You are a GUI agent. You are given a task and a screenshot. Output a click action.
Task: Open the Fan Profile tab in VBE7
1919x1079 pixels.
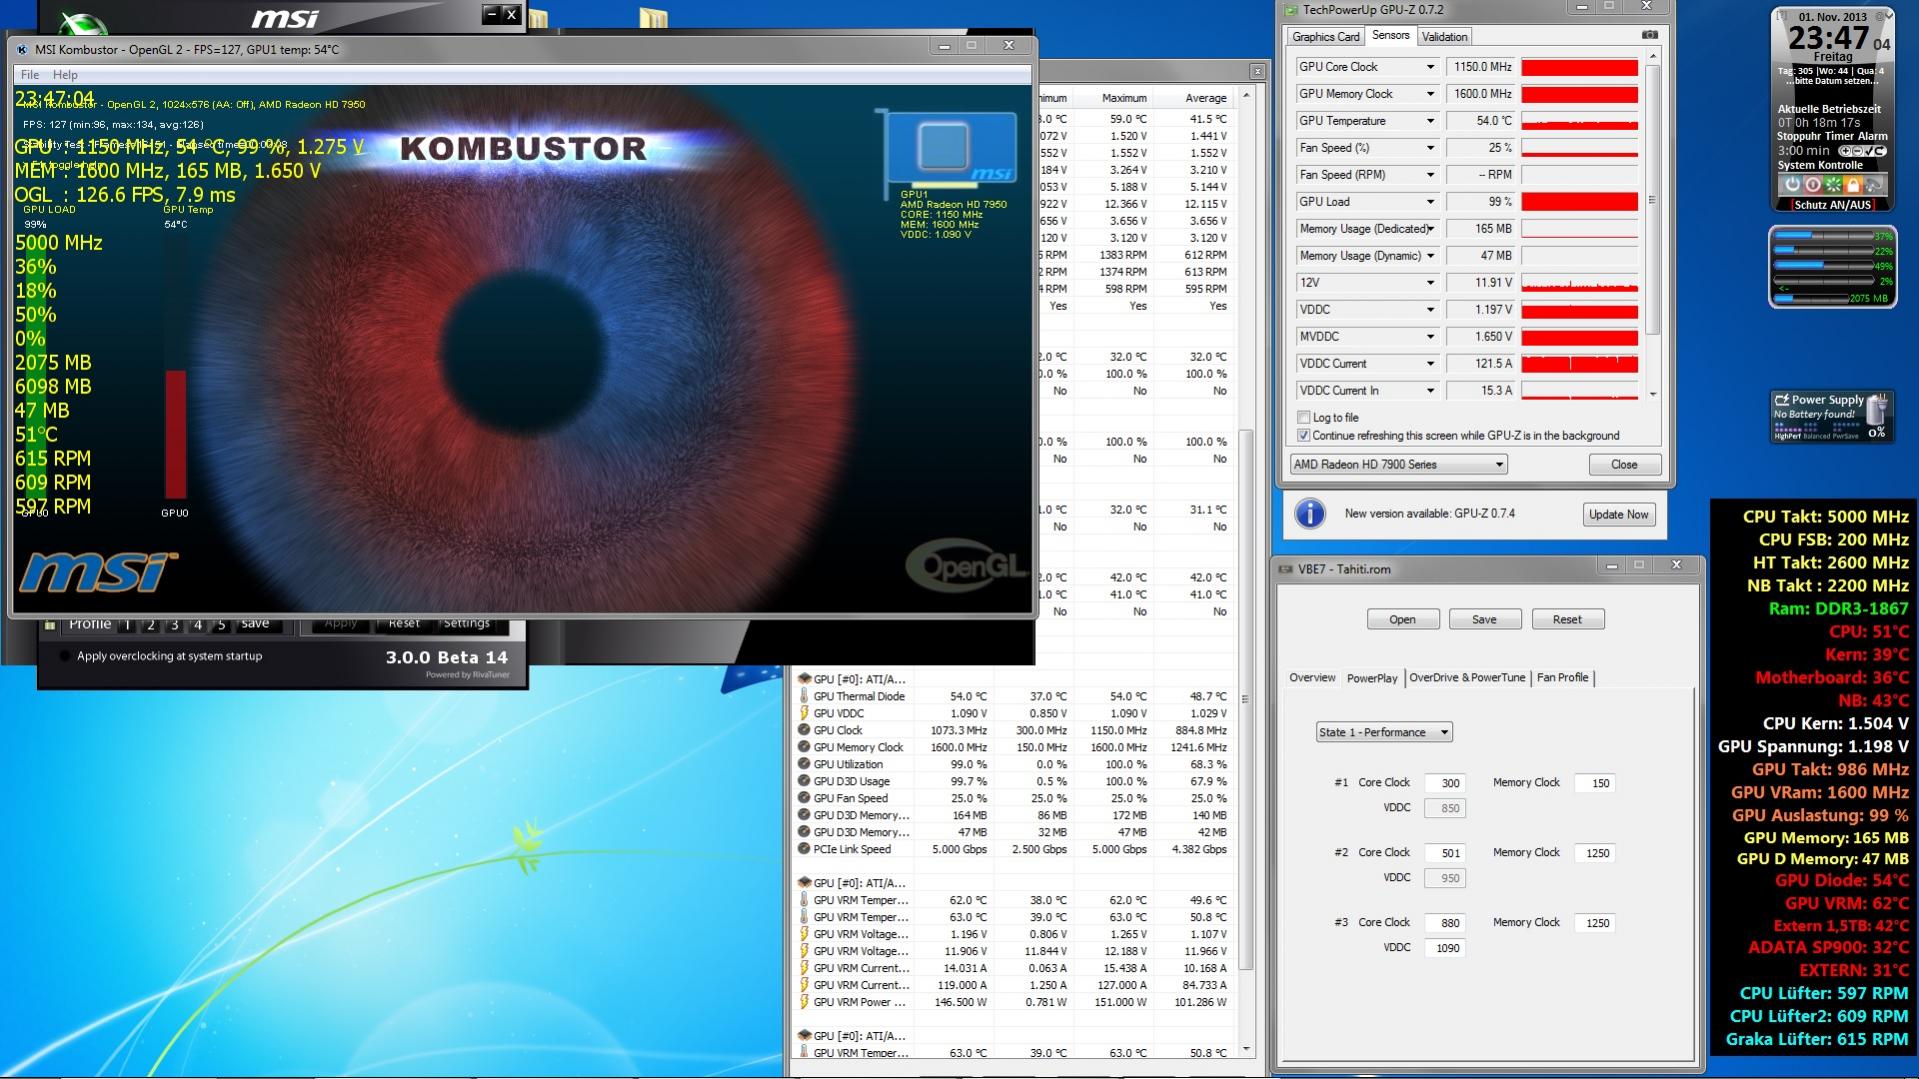pyautogui.click(x=1562, y=678)
